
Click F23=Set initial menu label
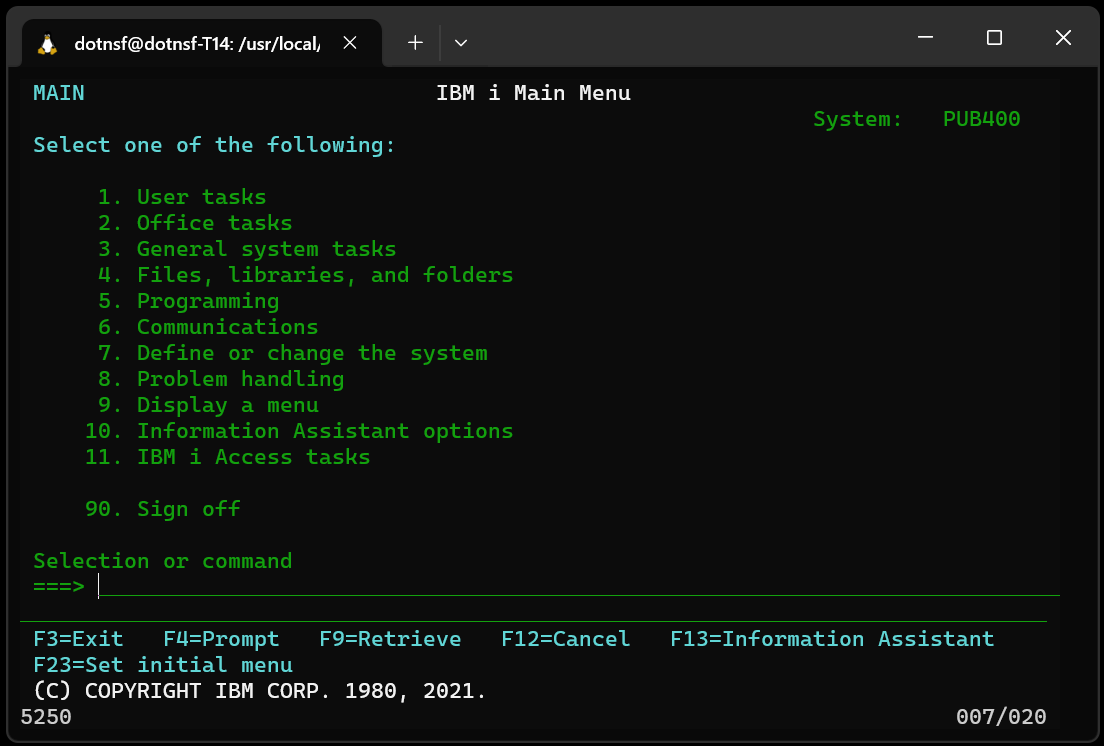(x=163, y=665)
